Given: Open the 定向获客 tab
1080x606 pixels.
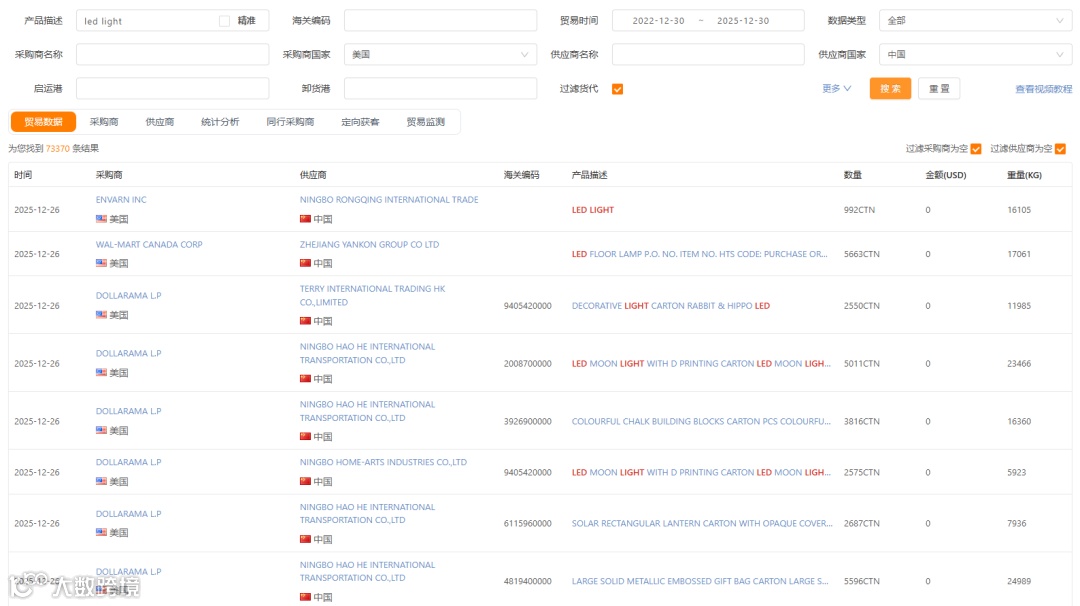Looking at the screenshot, I should (x=360, y=122).
